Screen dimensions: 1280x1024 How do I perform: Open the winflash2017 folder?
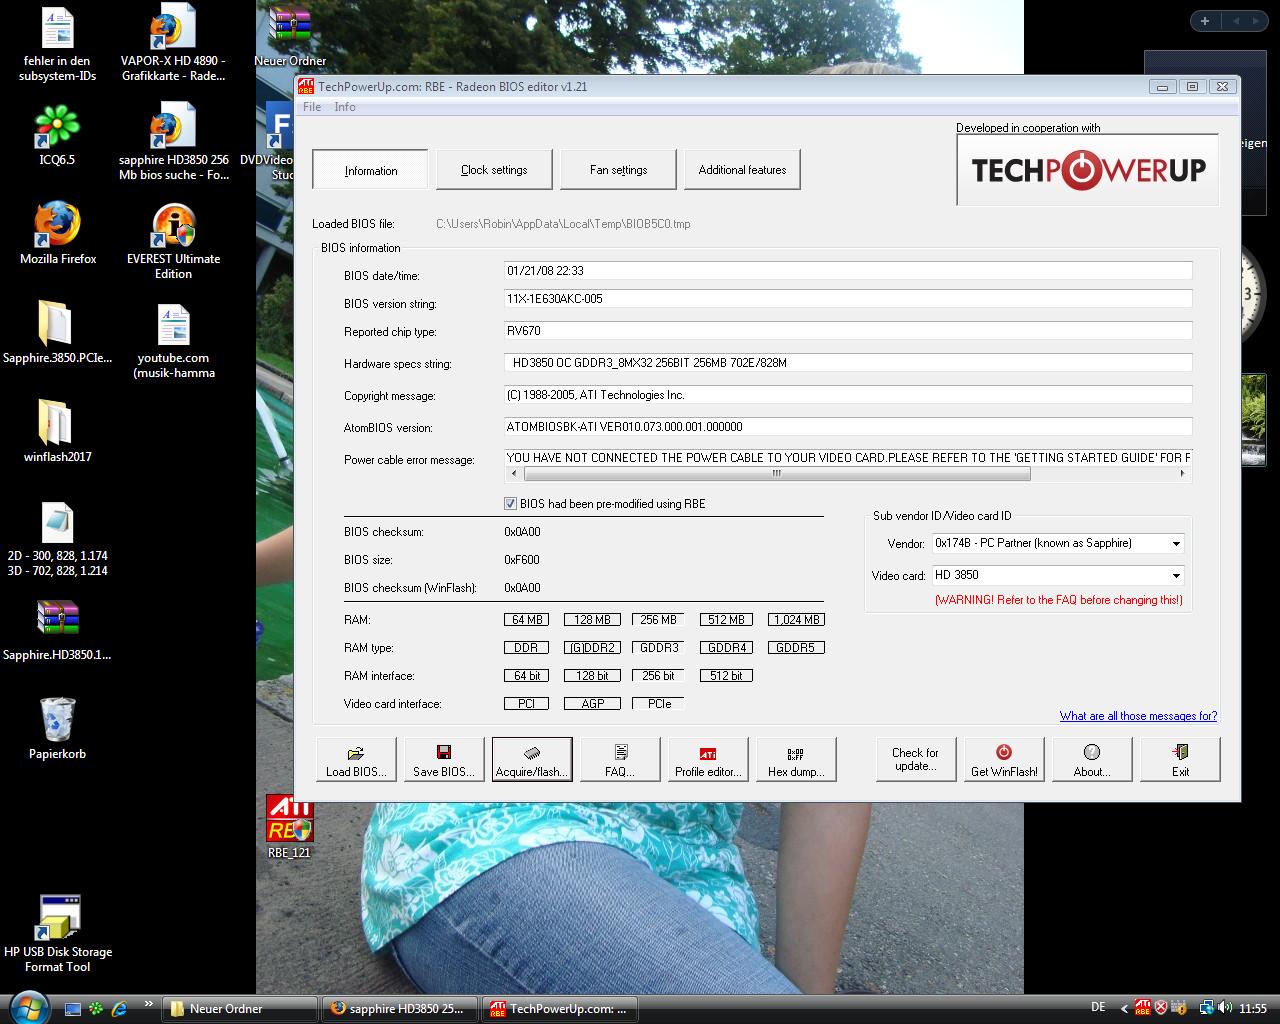tap(57, 432)
